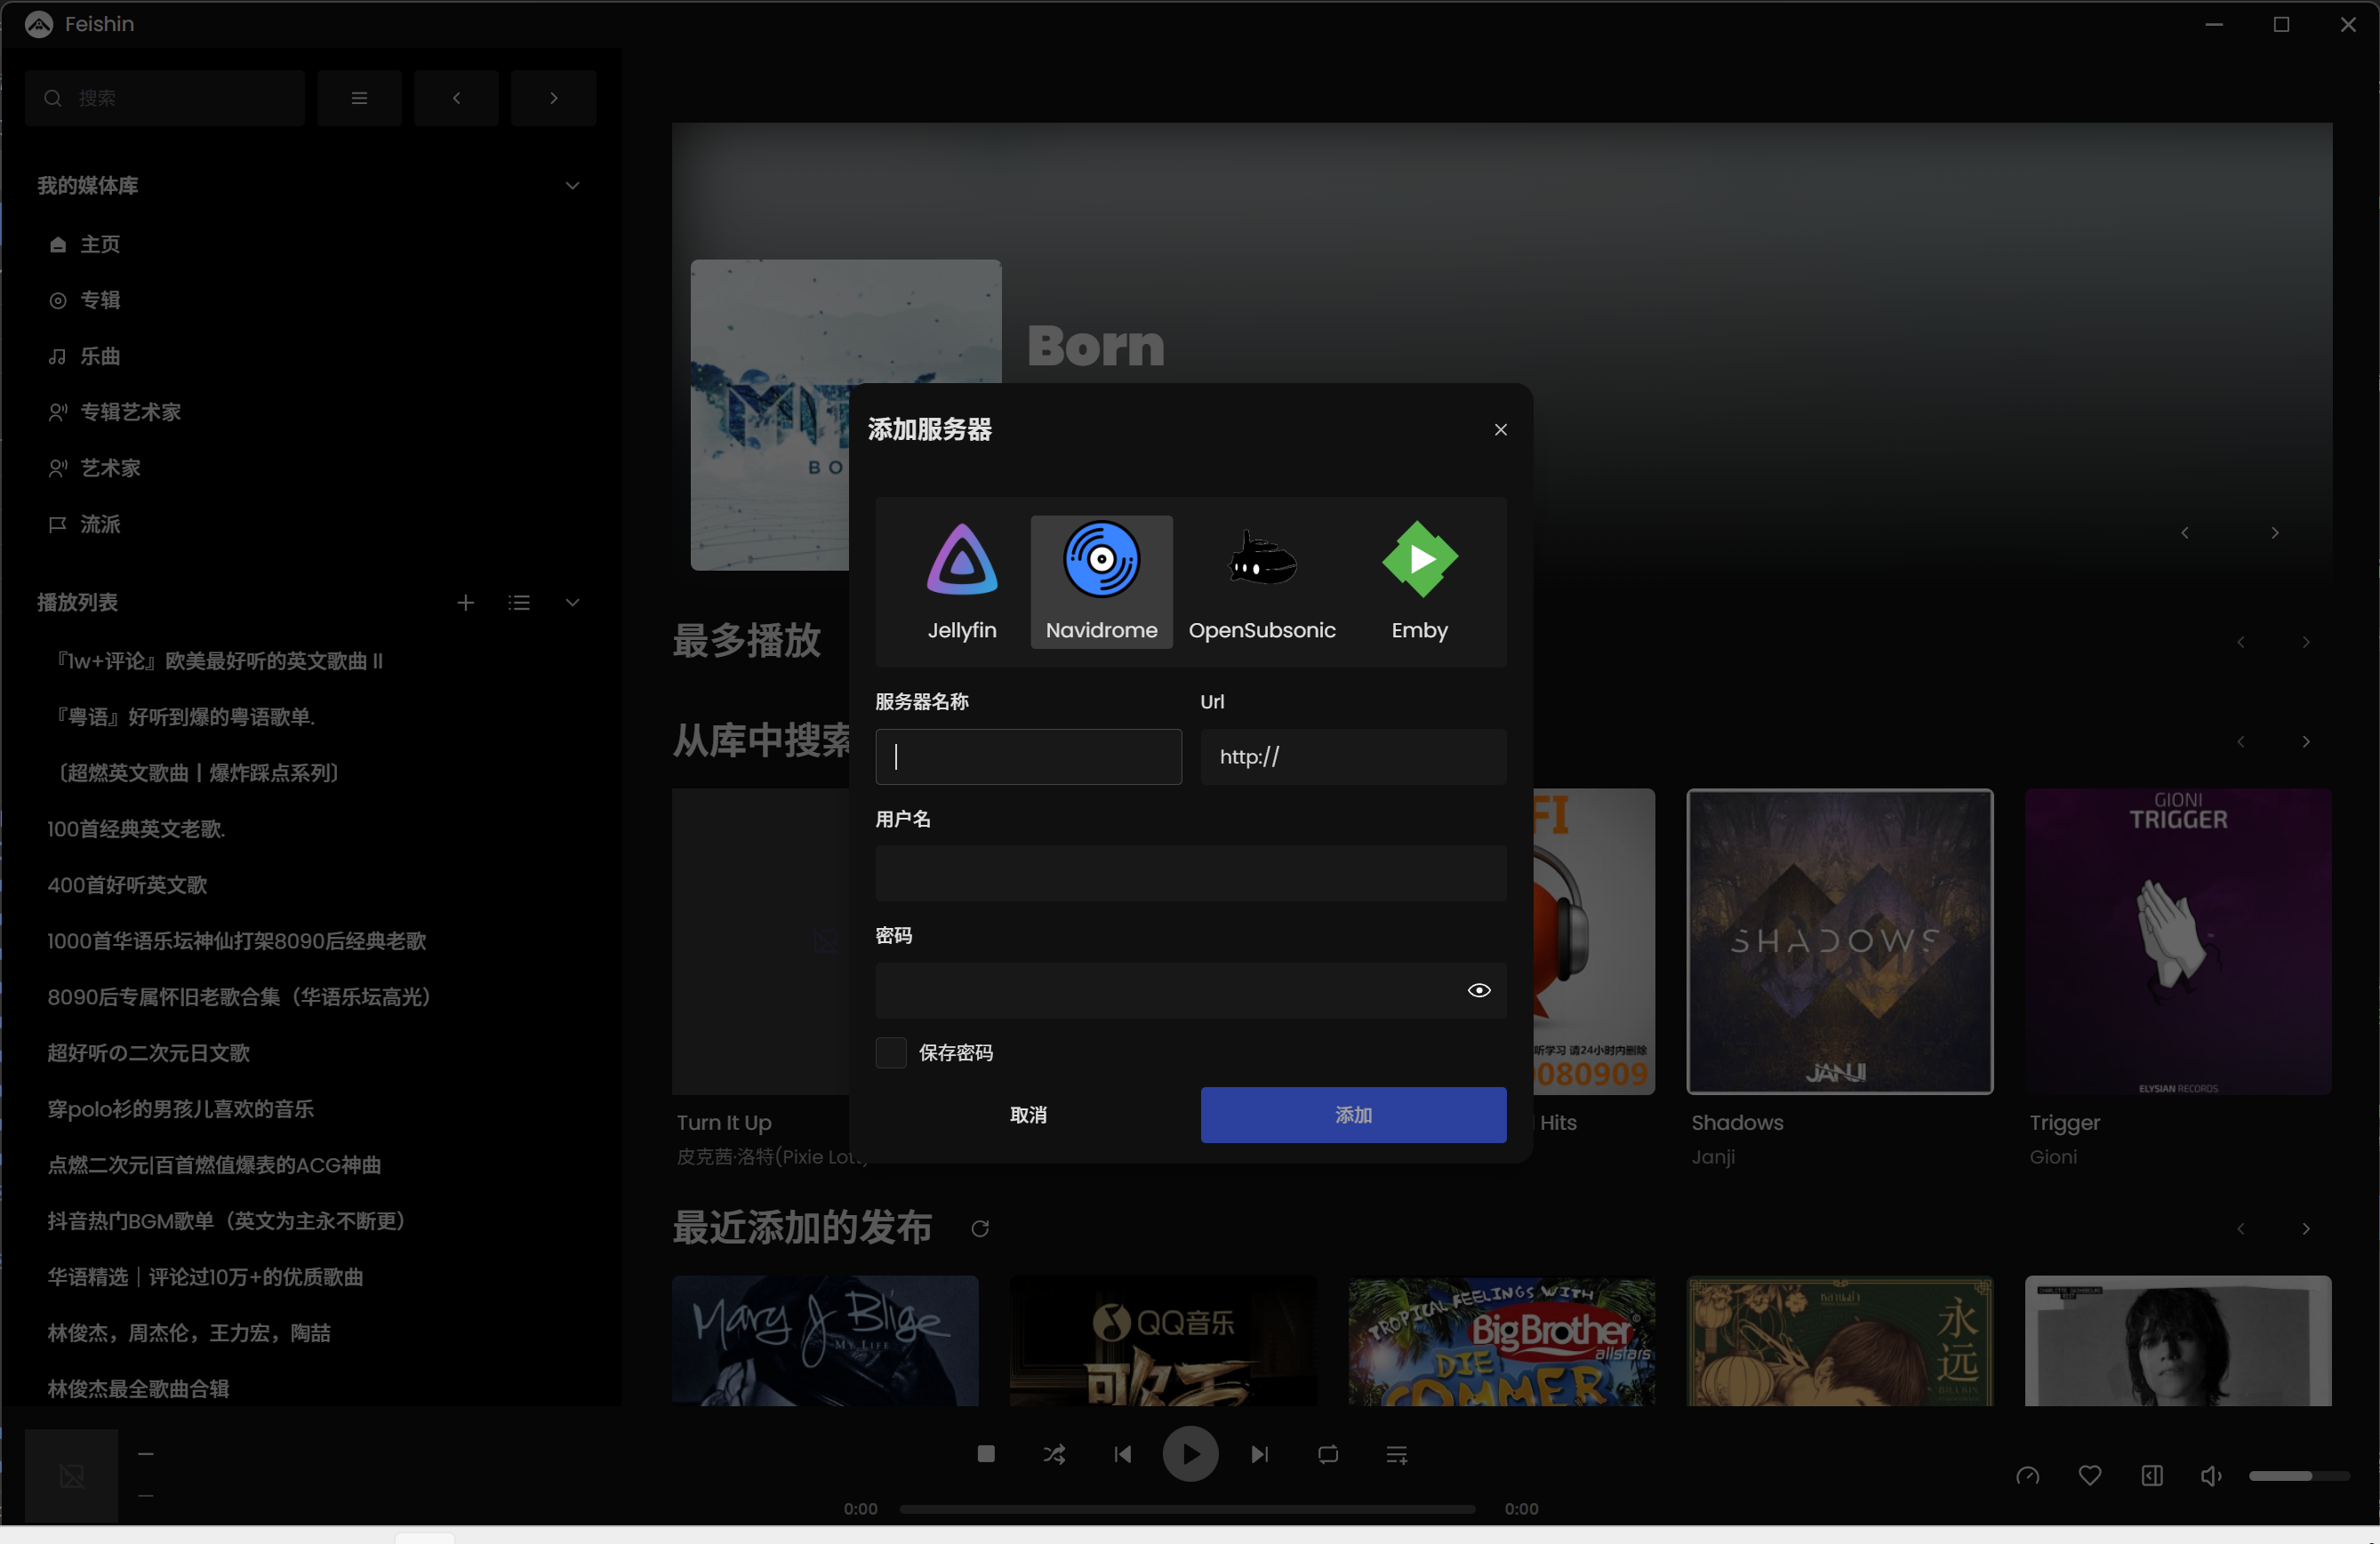Open playlist 超好听の二次元日文歌
The image size is (2380, 1544).
coord(148,1053)
